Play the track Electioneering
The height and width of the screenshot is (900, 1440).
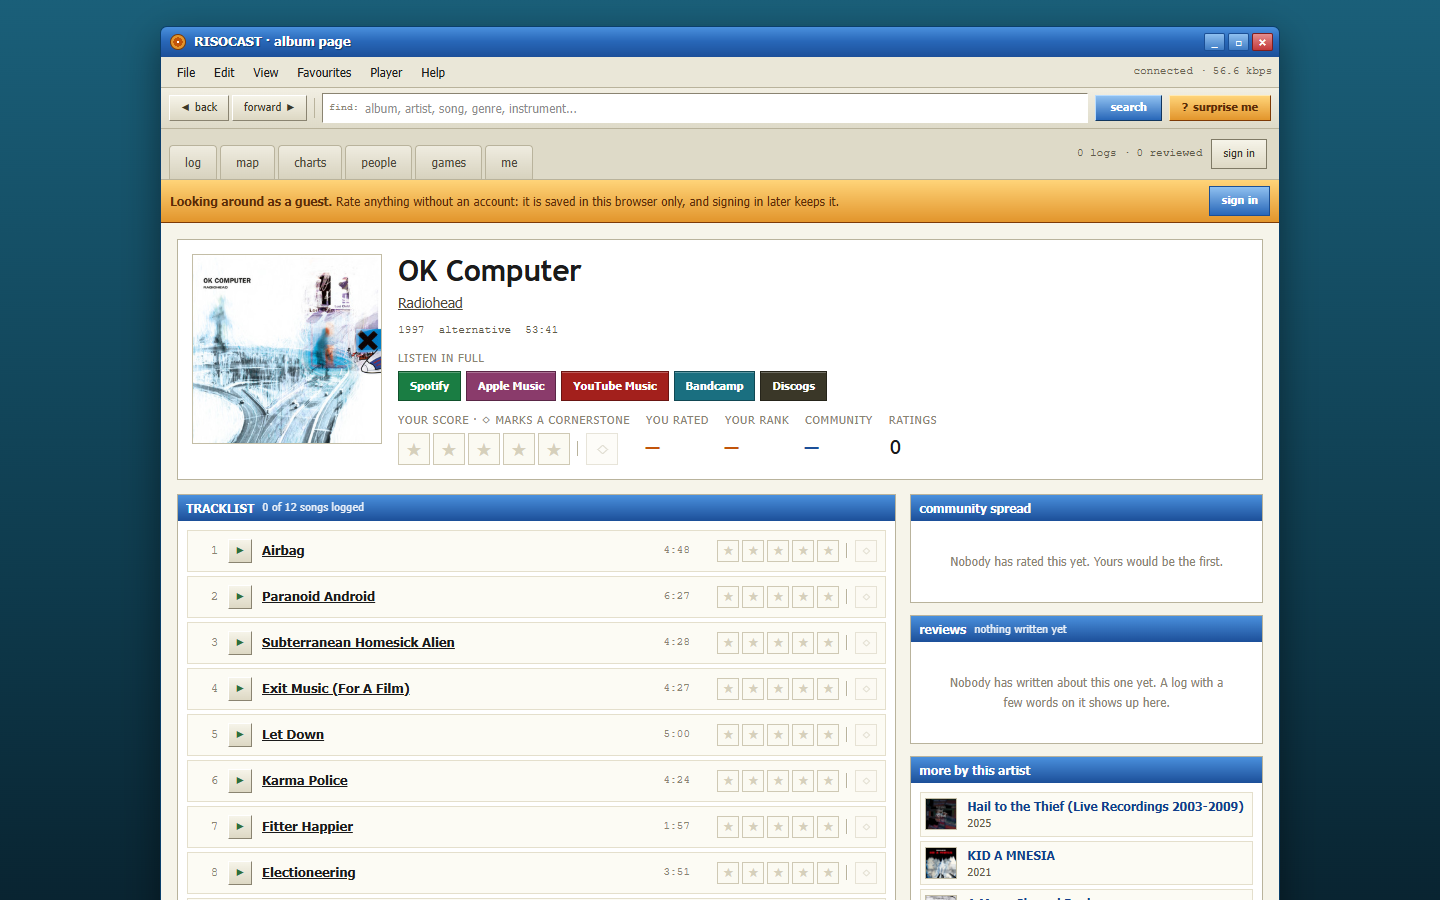click(x=240, y=873)
